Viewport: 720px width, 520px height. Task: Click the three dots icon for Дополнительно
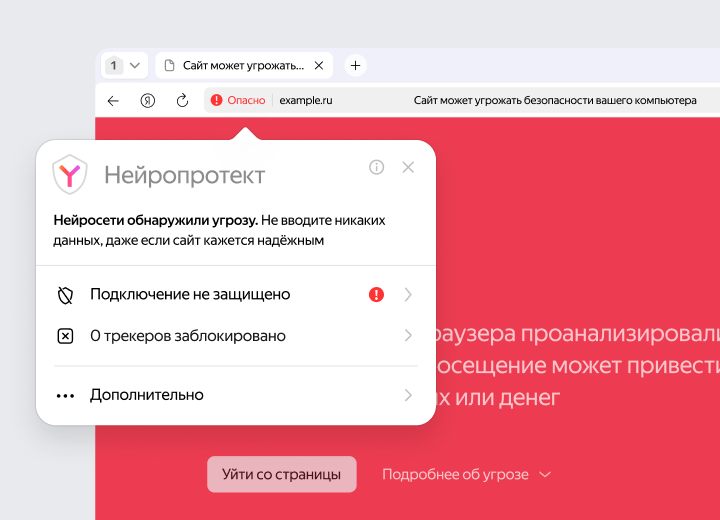coord(65,396)
